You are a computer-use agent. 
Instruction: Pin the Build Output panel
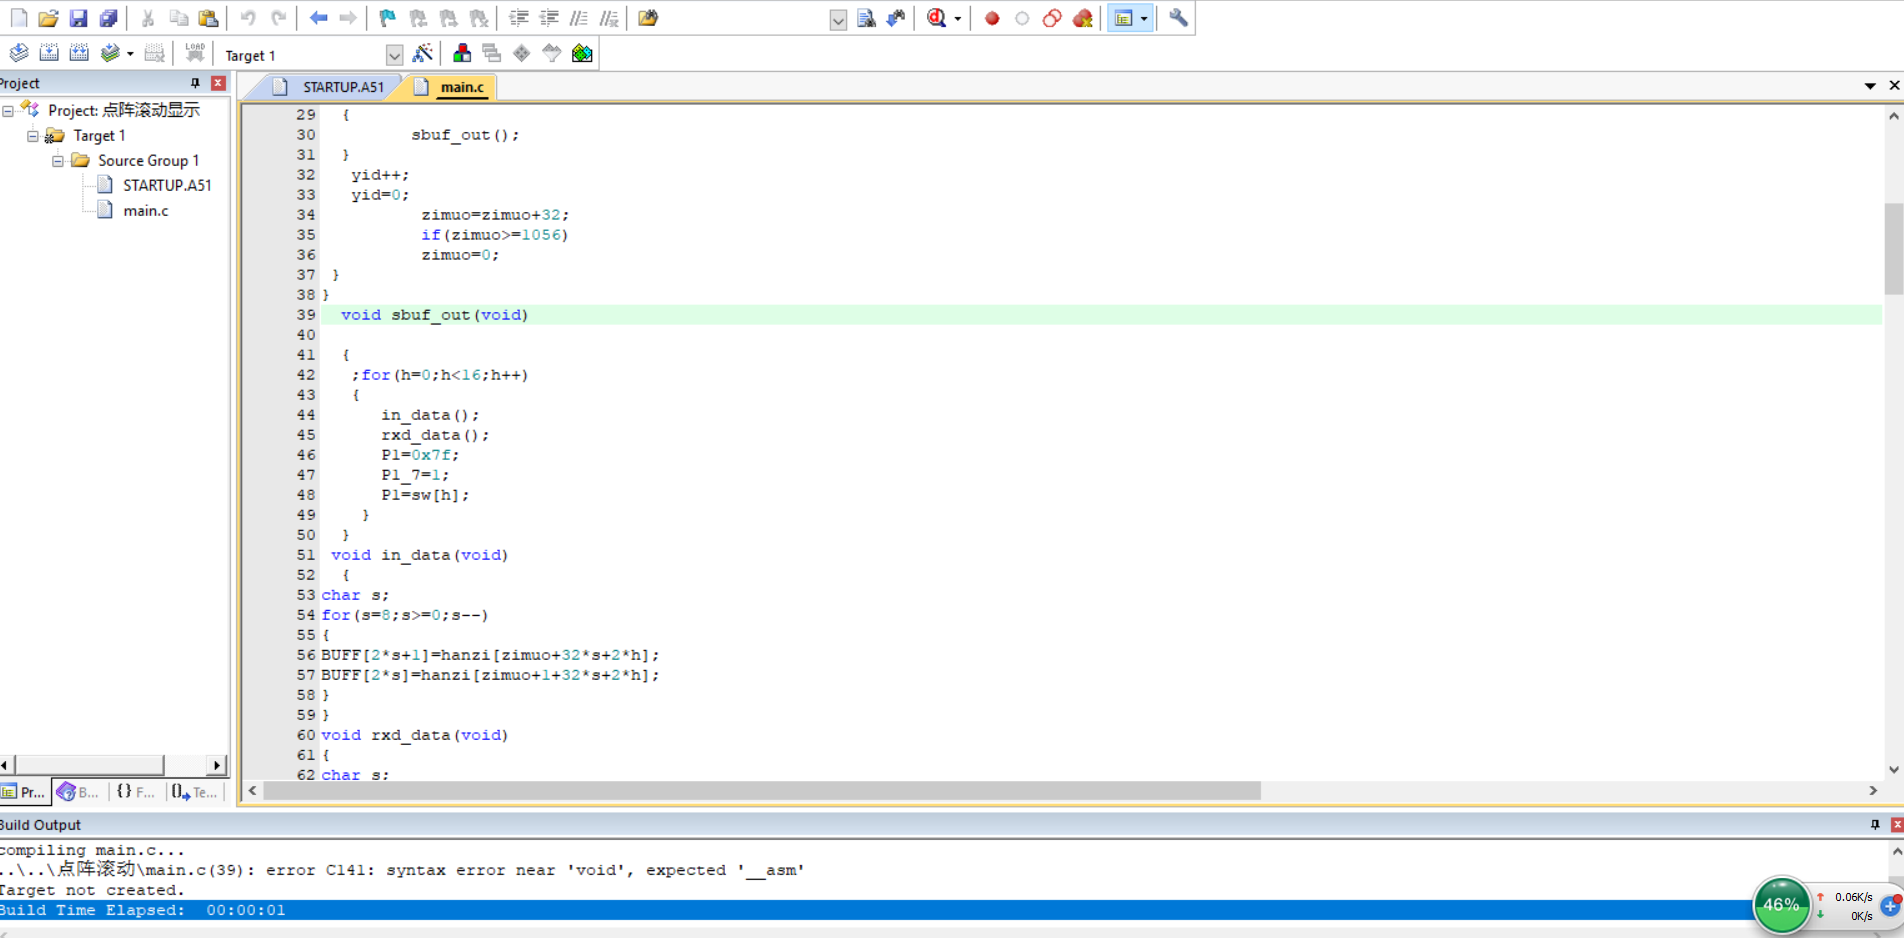(1875, 824)
